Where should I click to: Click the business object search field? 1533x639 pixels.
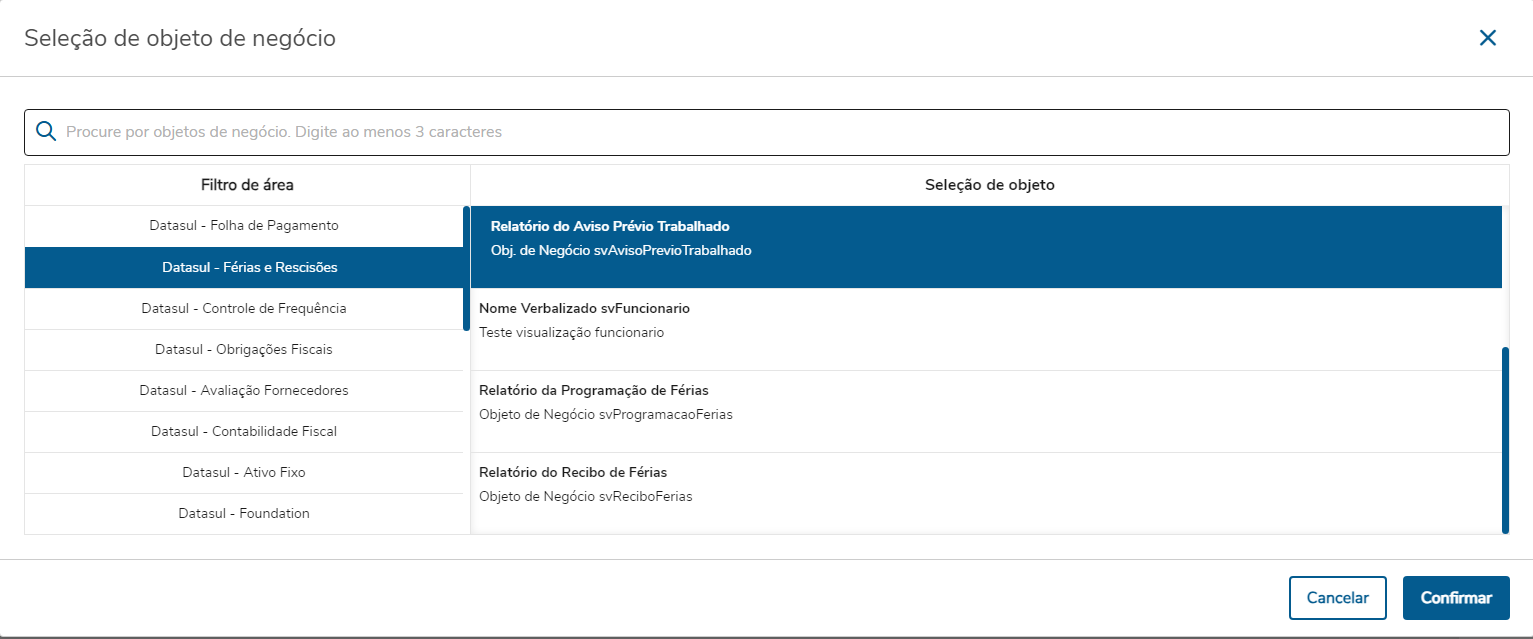pos(780,132)
